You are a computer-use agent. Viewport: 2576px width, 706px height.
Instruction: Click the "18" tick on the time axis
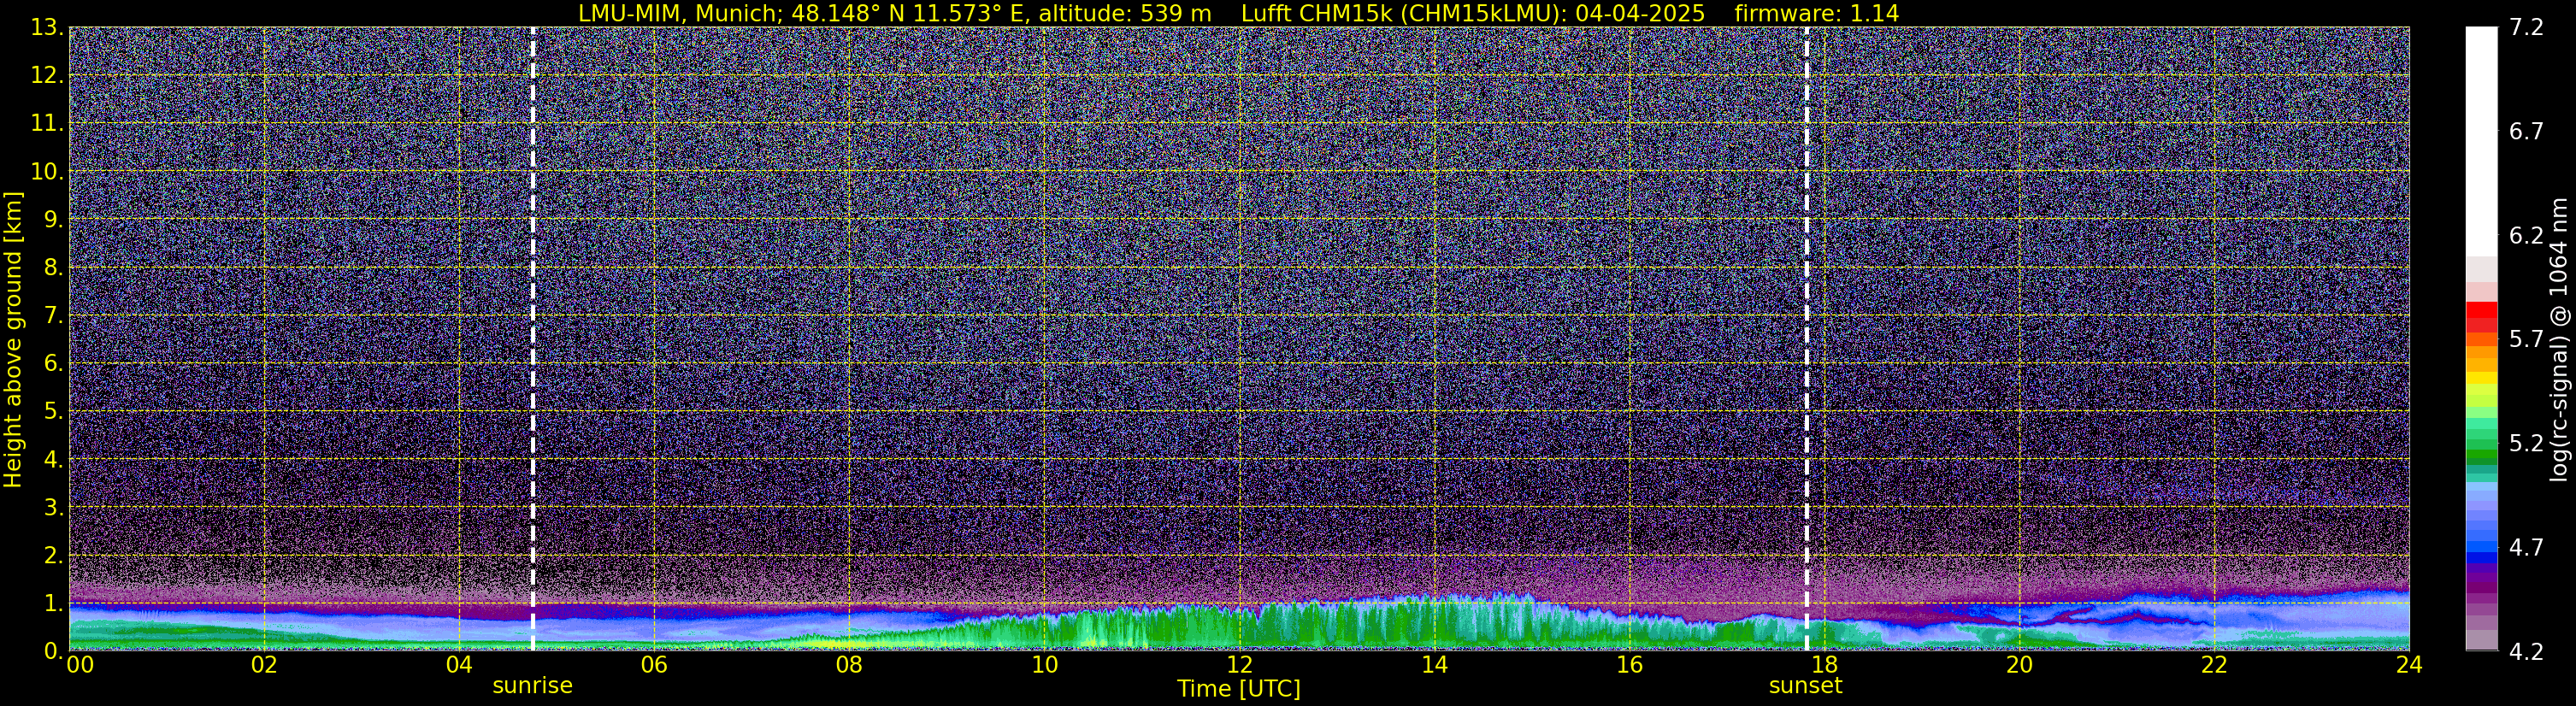[1824, 665]
